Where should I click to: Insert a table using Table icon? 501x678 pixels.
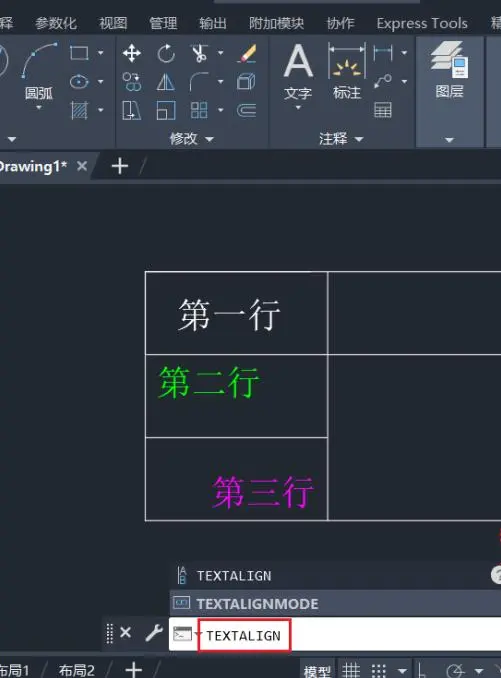coord(383,110)
